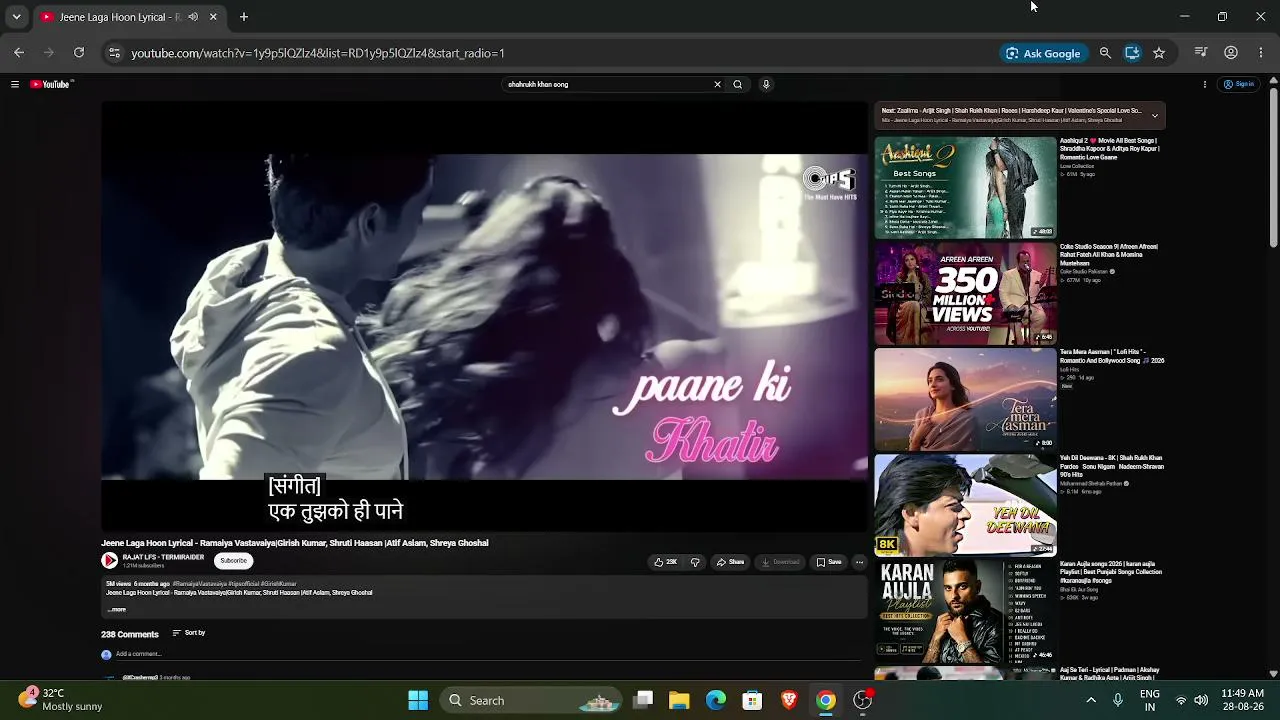Open Brave browser from taskbar
Screen dimensions: 1280x720
789,700
